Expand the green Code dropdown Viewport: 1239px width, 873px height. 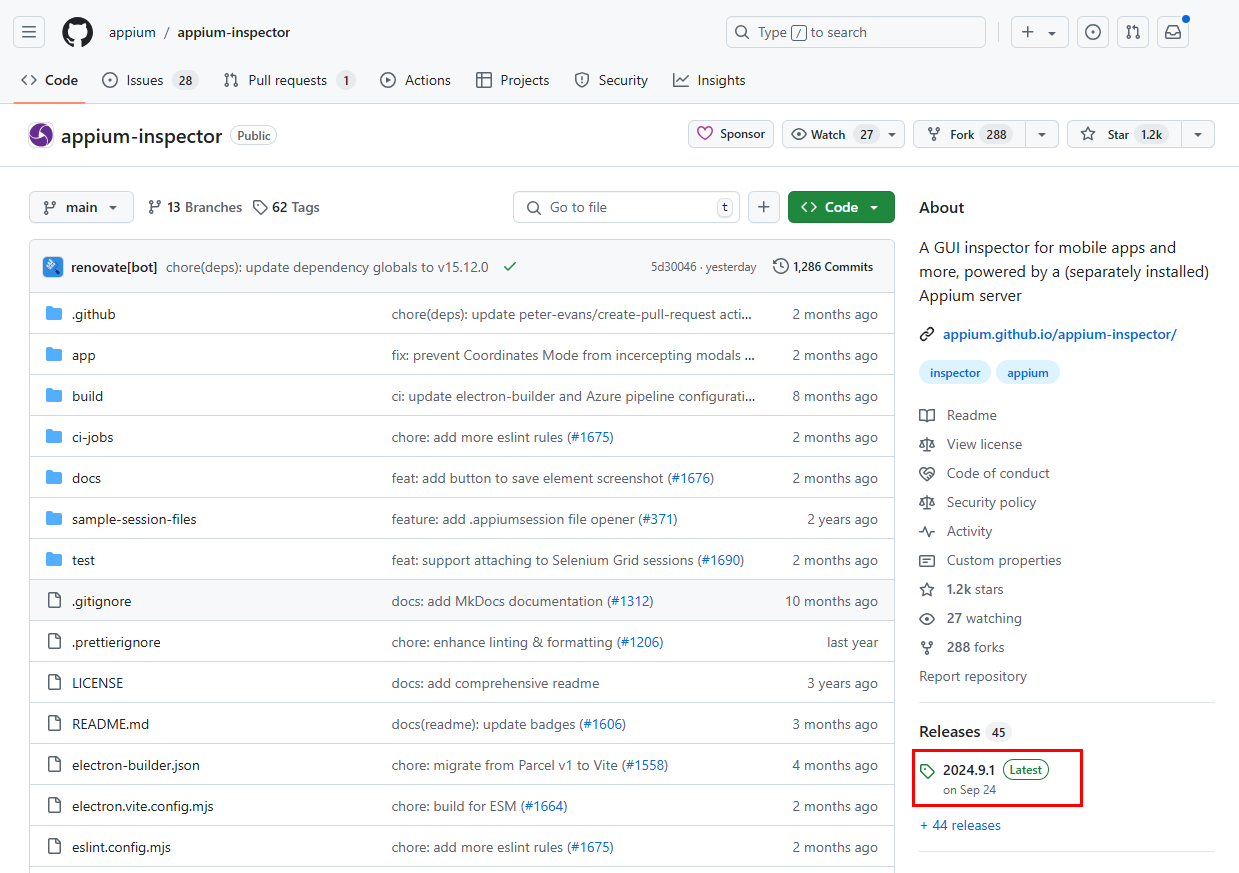click(x=840, y=207)
